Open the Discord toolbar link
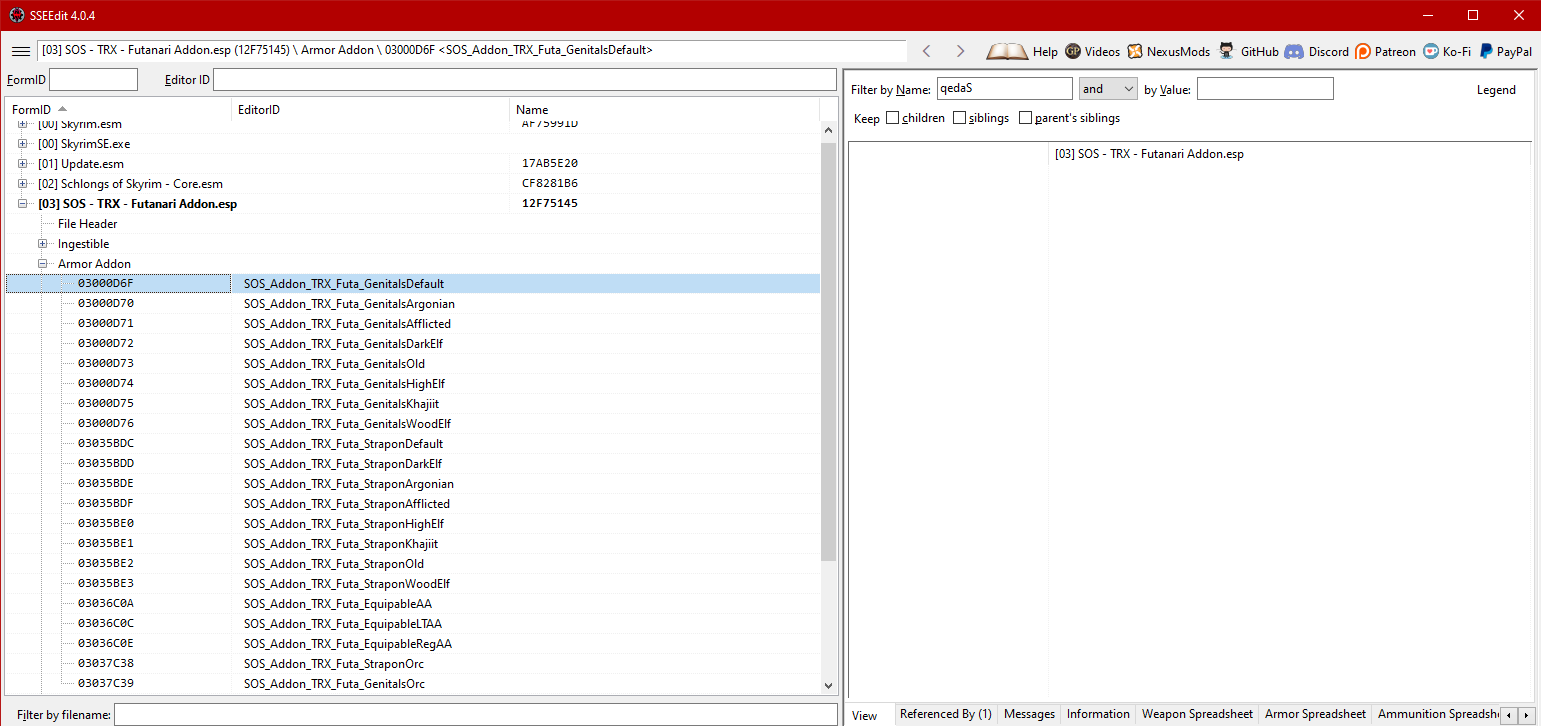 pos(1316,51)
